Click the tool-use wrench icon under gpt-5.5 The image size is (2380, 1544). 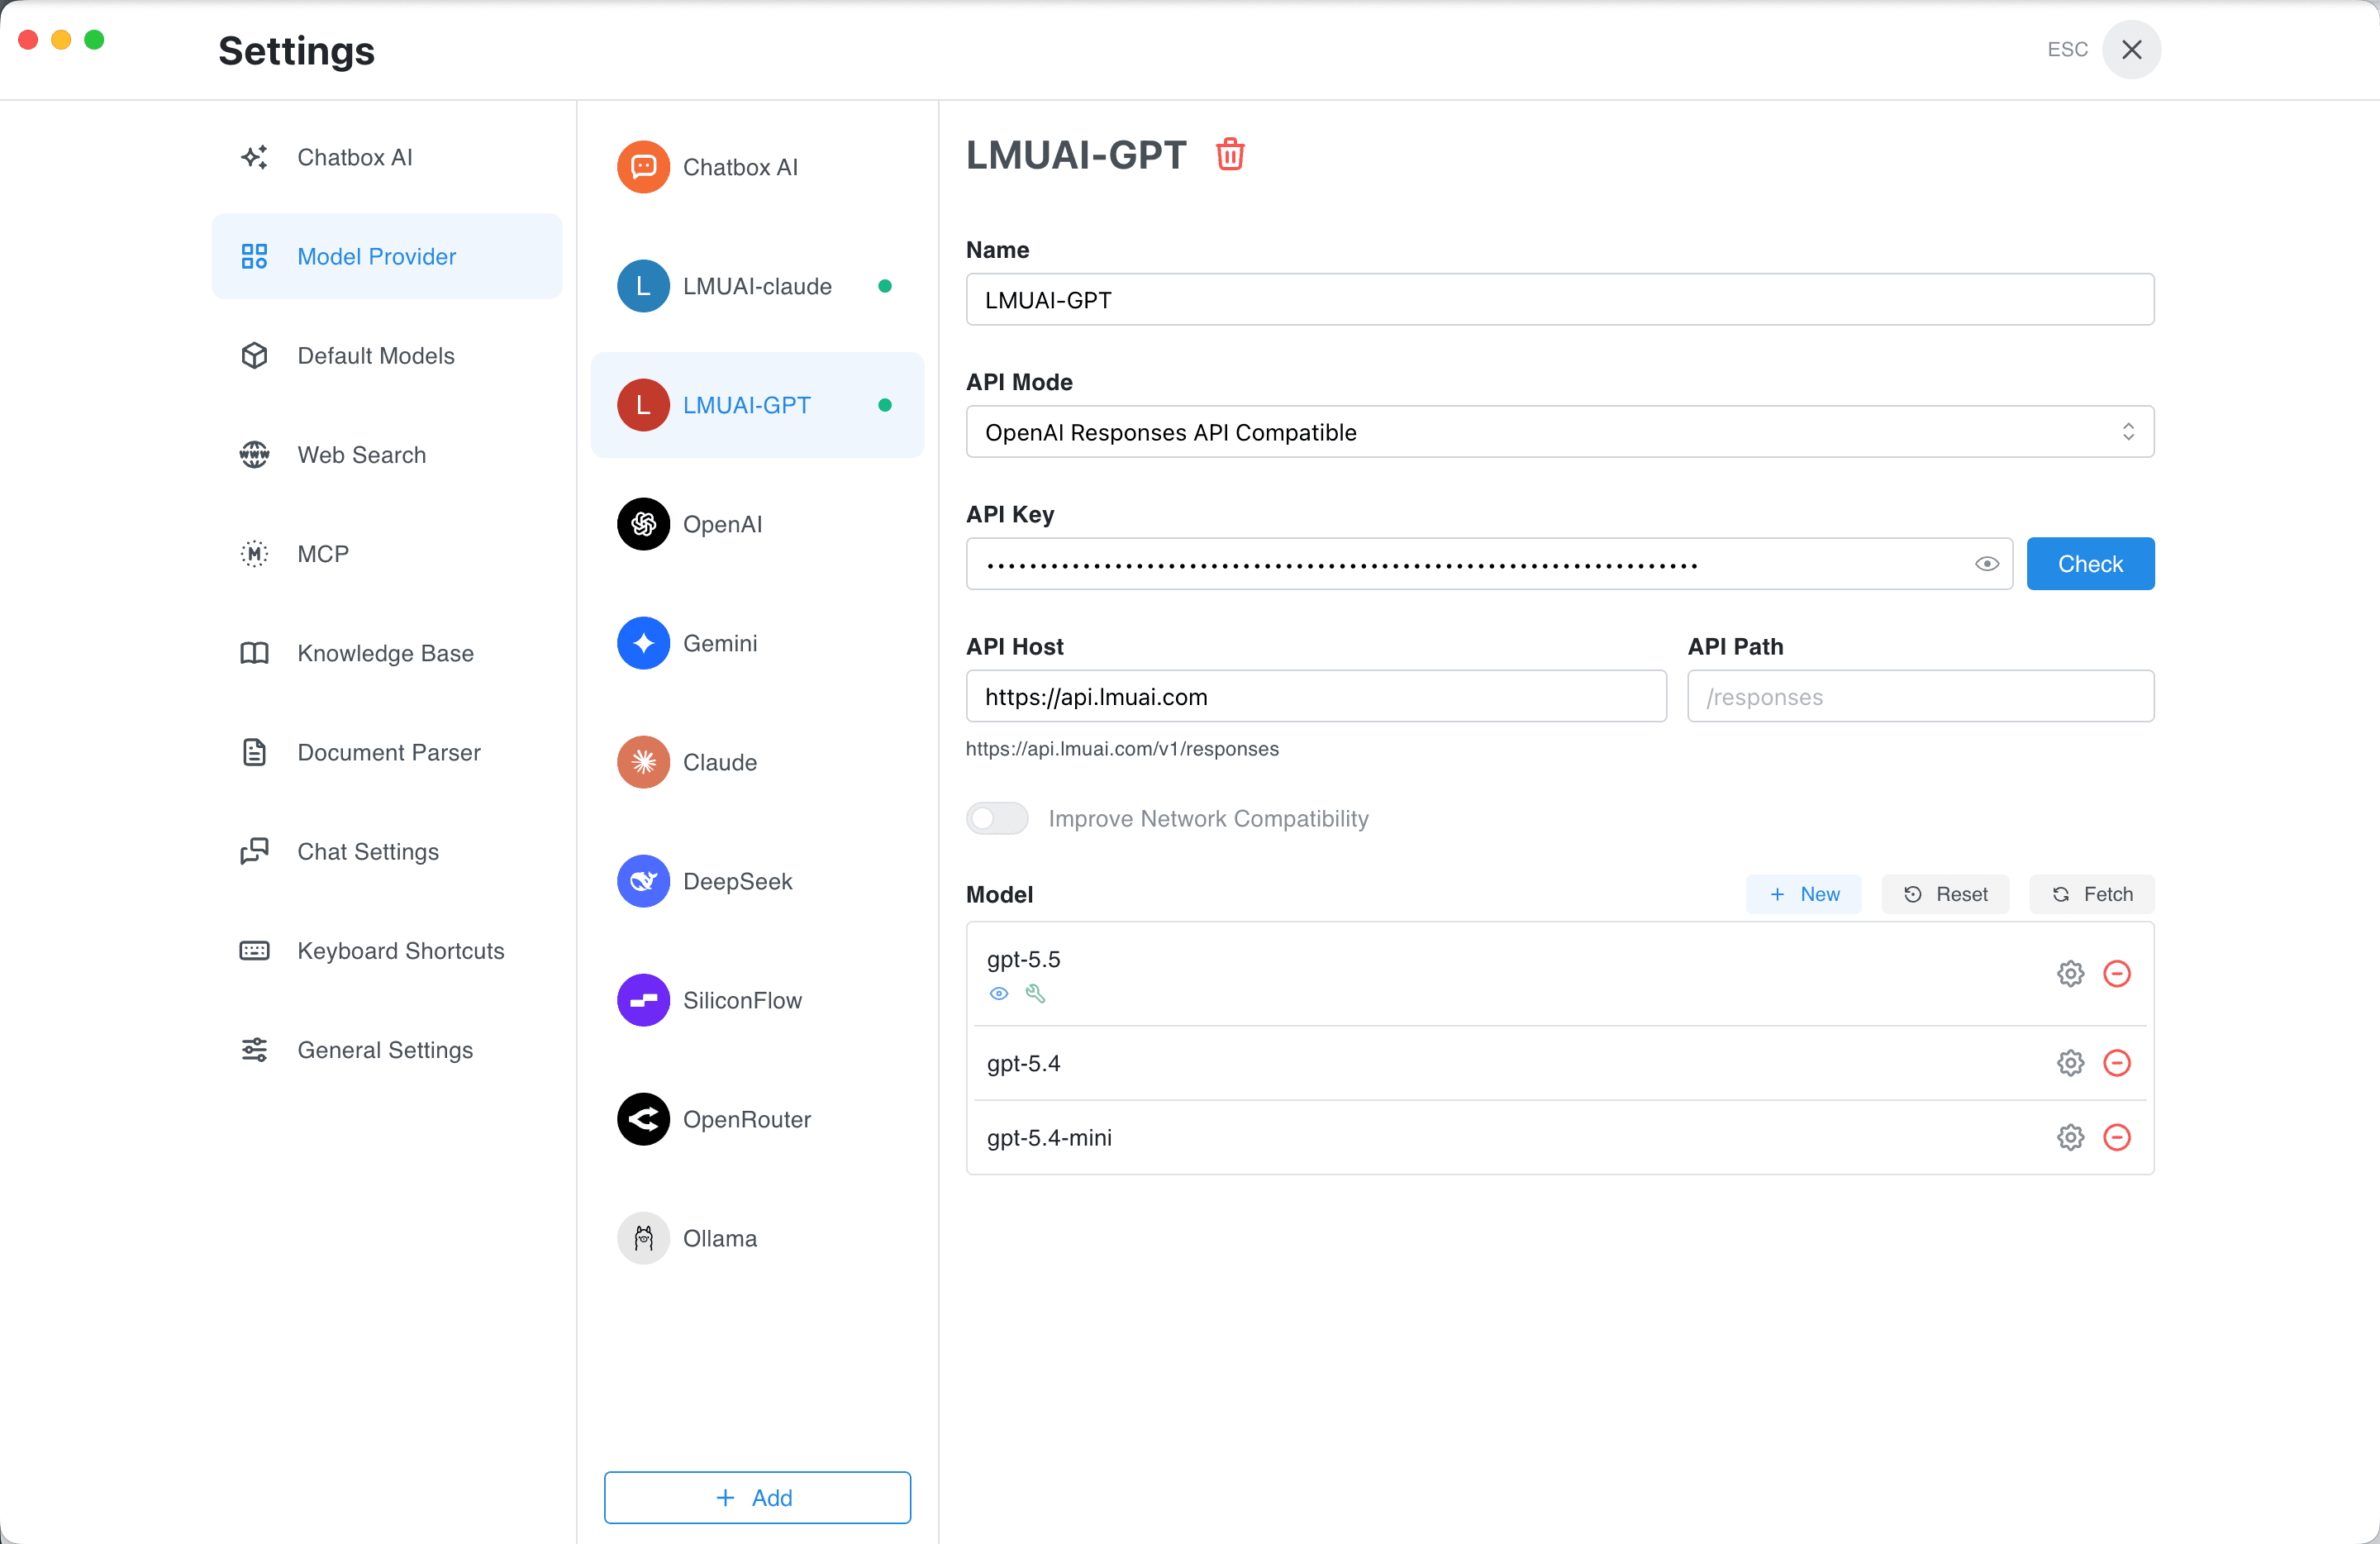click(1035, 993)
